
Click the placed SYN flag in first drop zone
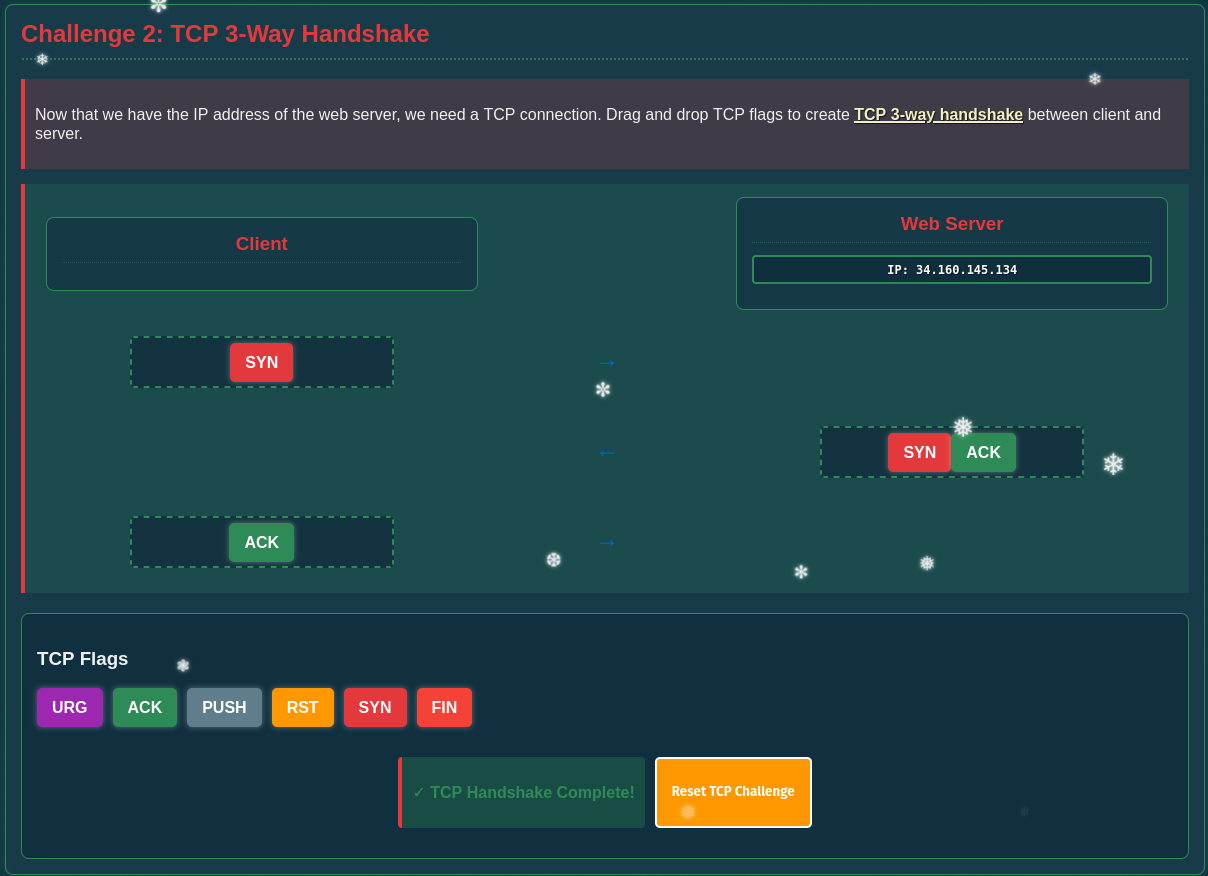point(261,362)
